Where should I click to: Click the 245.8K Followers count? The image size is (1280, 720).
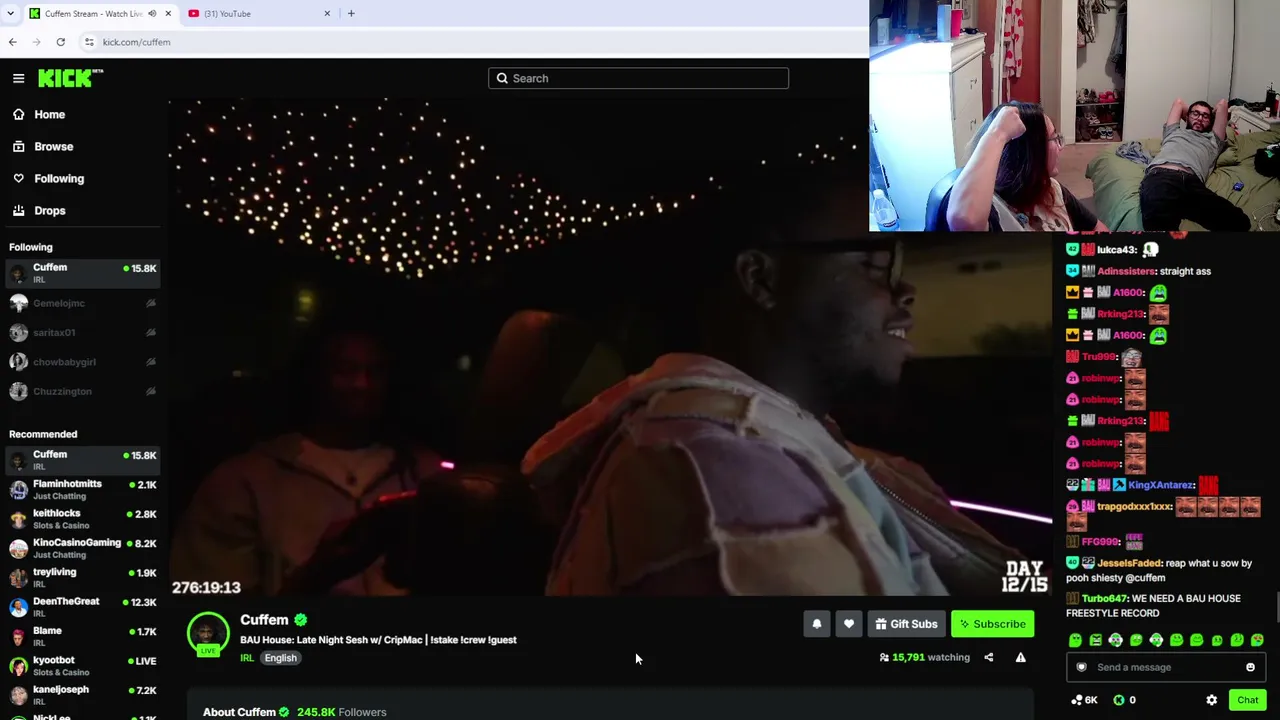[x=341, y=712]
